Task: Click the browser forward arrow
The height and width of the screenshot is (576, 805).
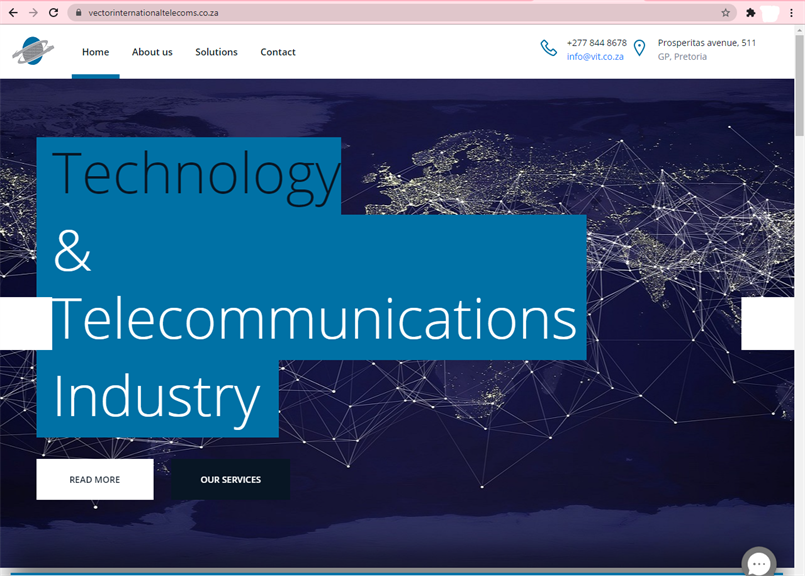Action: point(33,12)
